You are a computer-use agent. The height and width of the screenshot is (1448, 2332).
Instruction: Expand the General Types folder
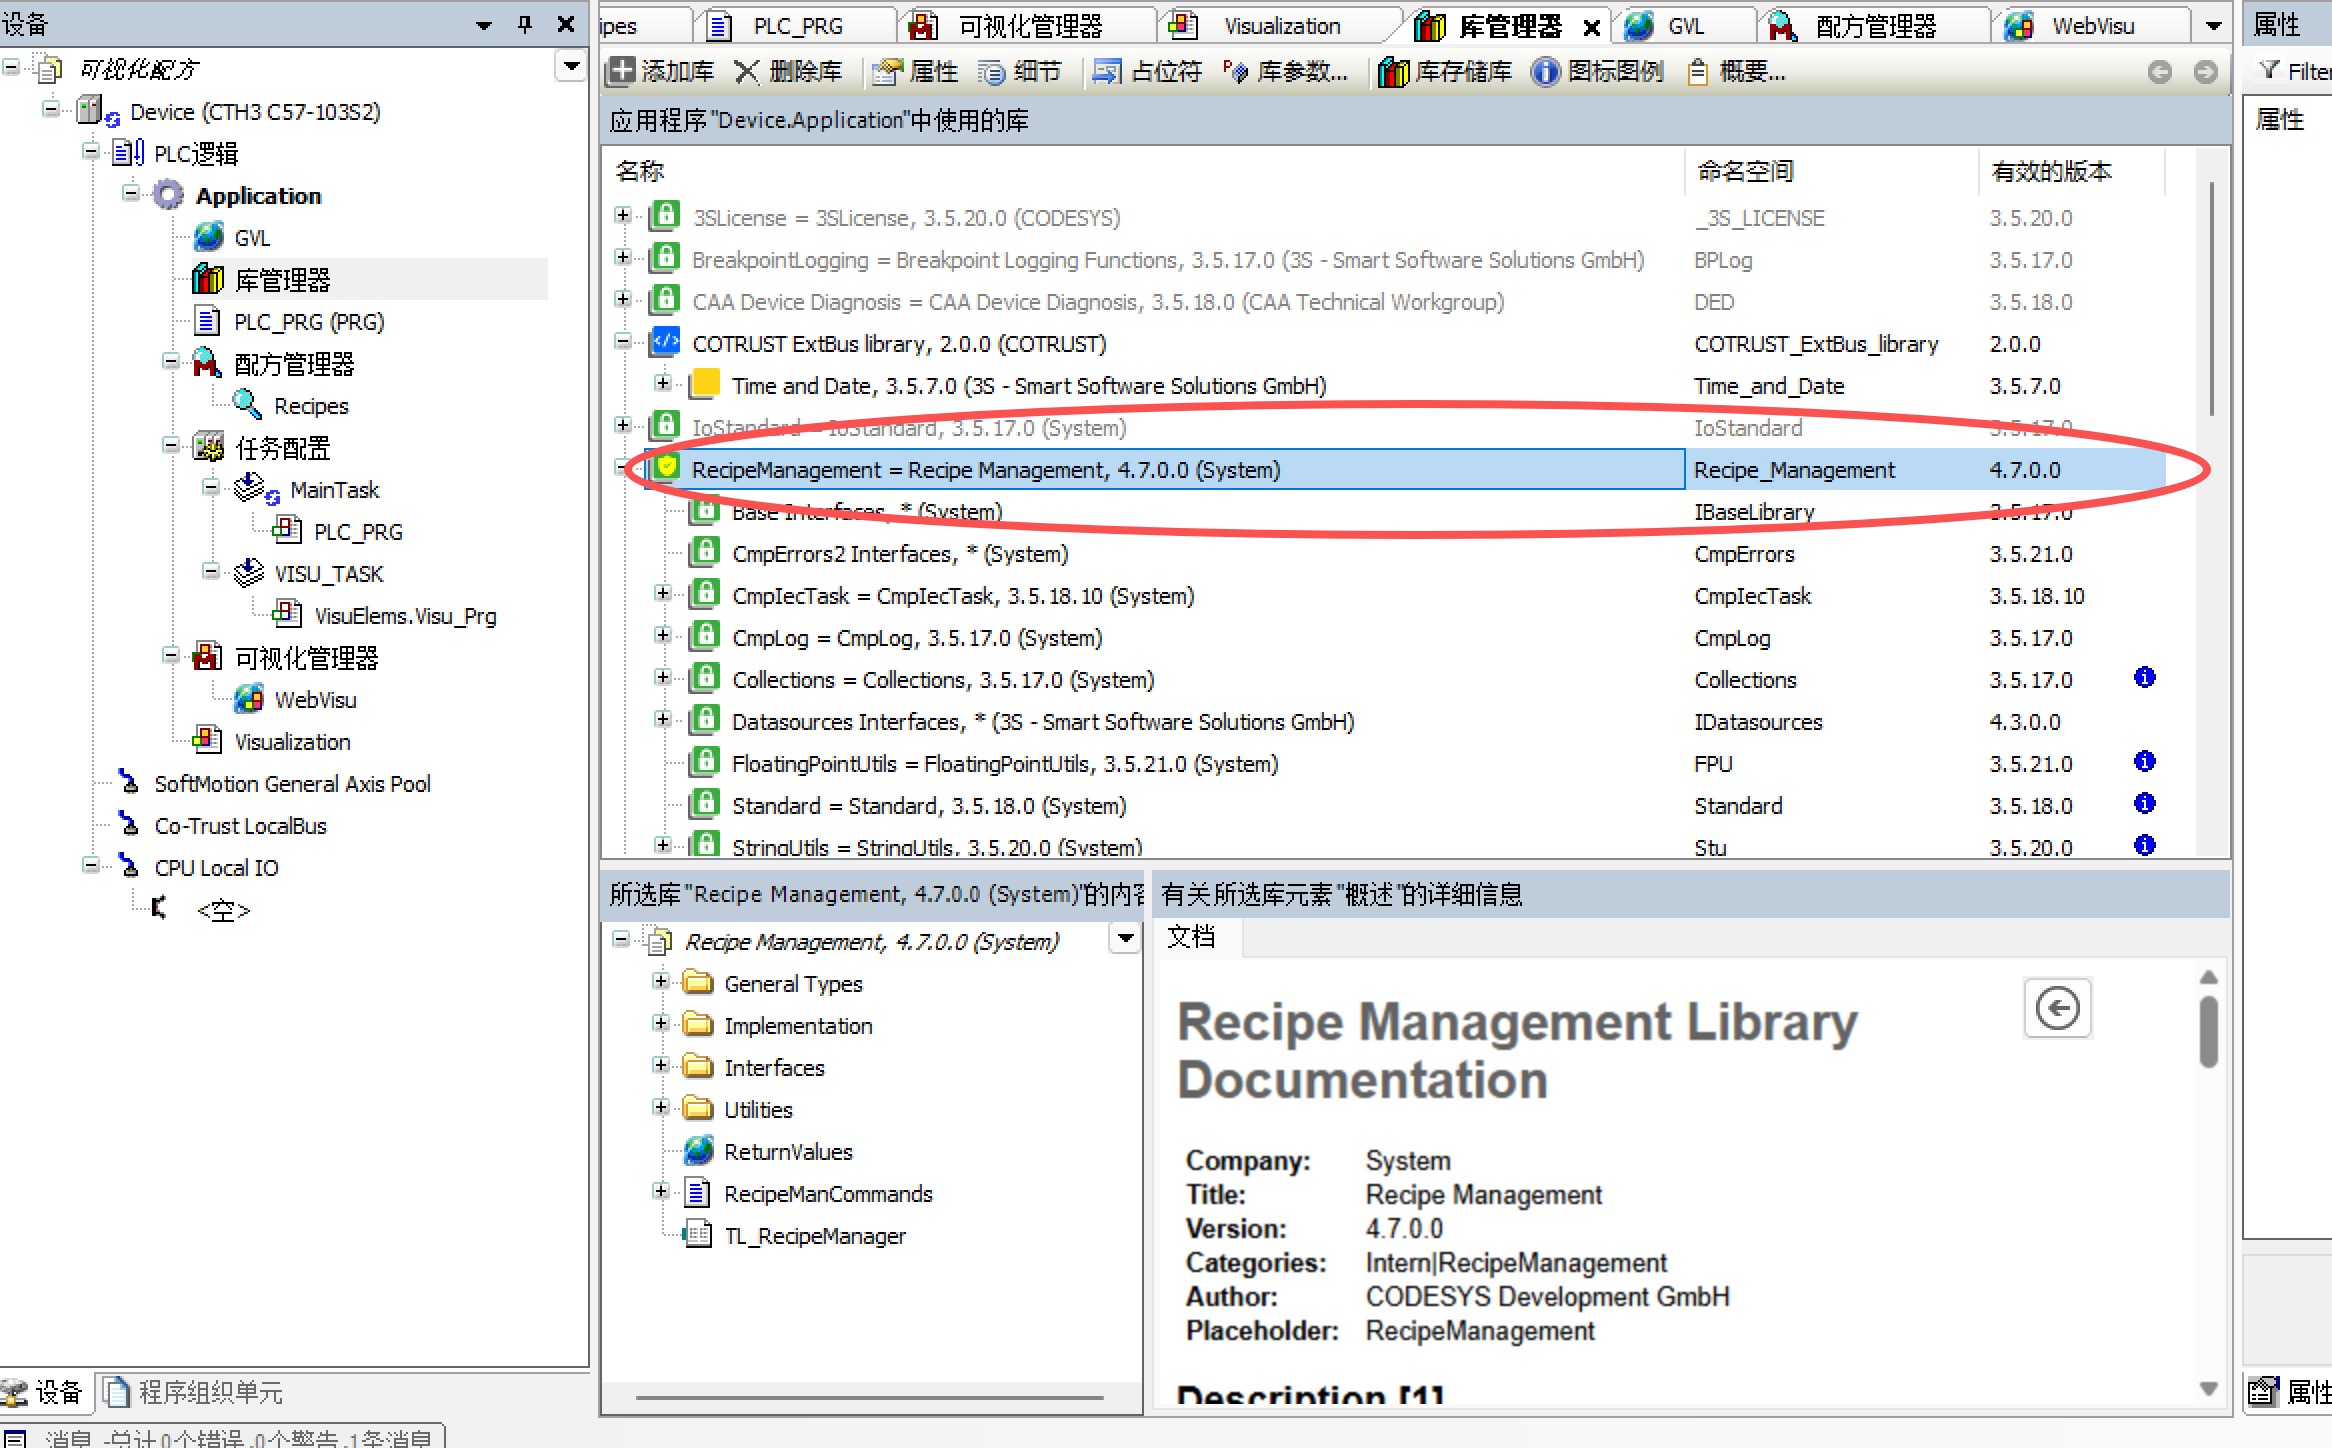point(660,981)
